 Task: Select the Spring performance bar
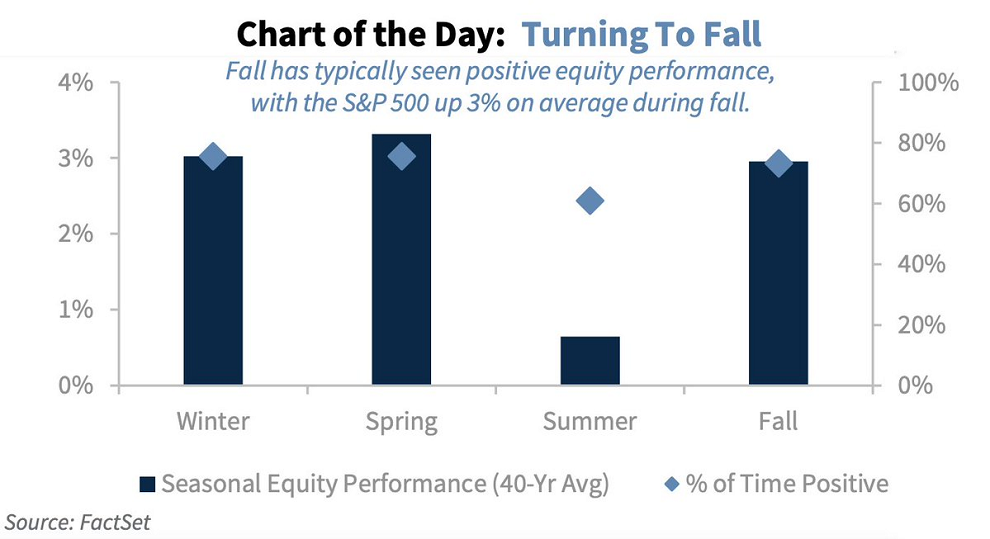tap(402, 260)
